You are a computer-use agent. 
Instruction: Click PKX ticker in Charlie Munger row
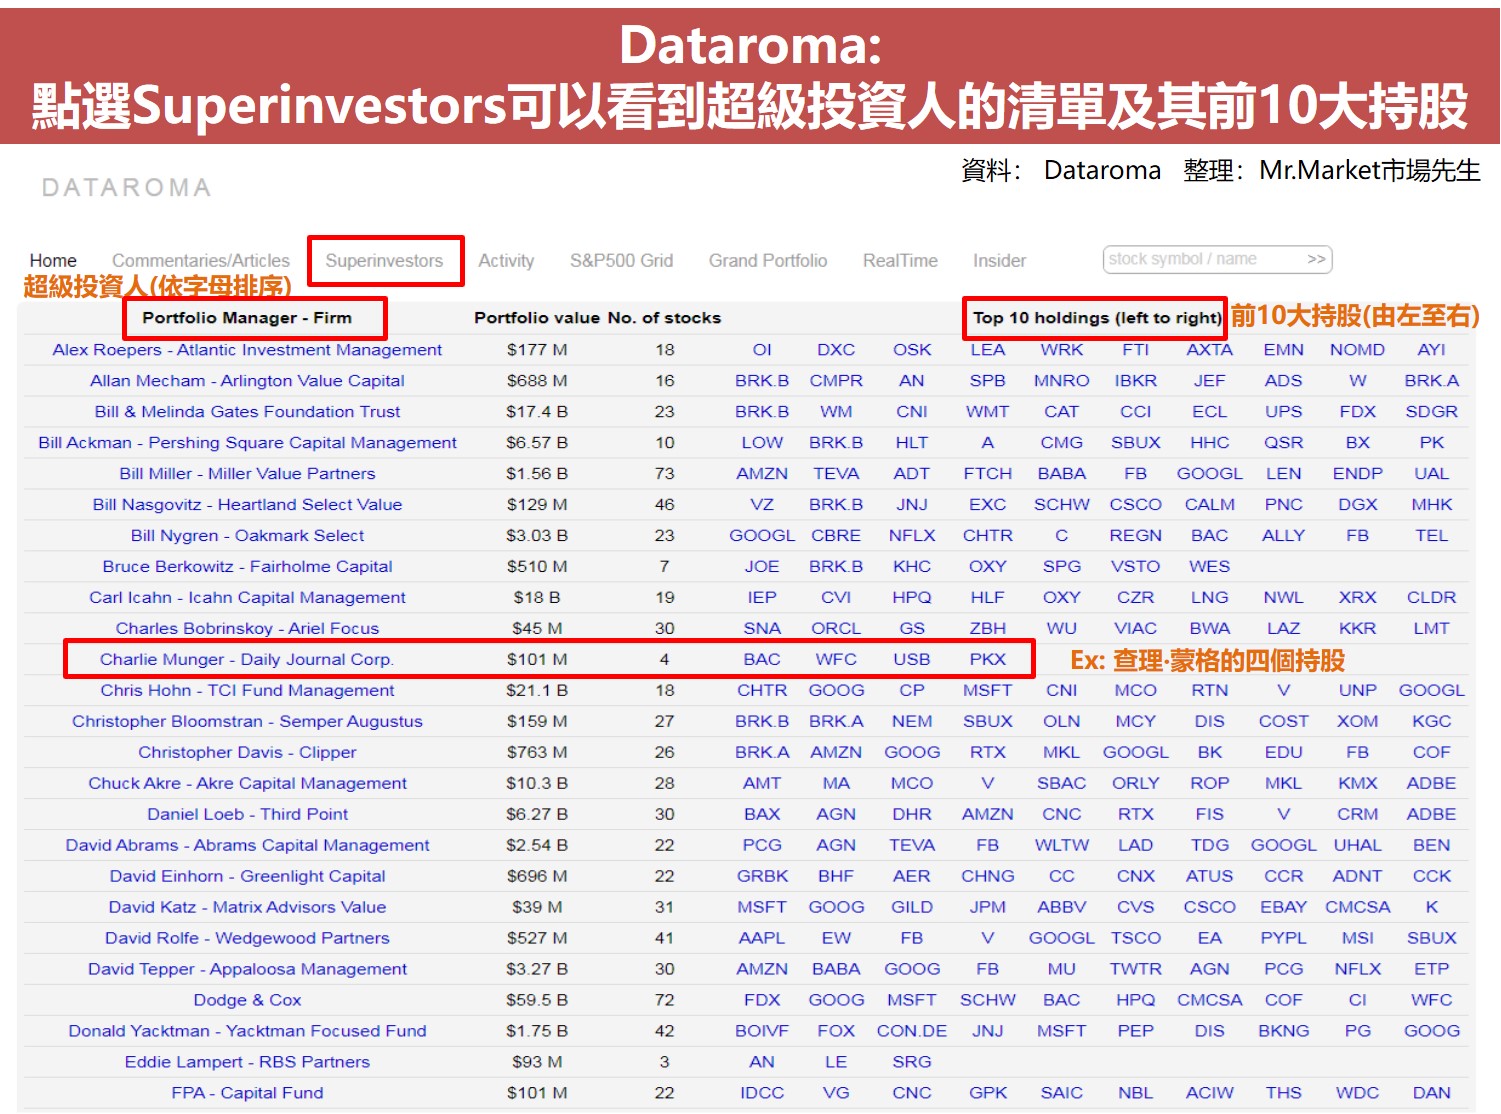988,659
